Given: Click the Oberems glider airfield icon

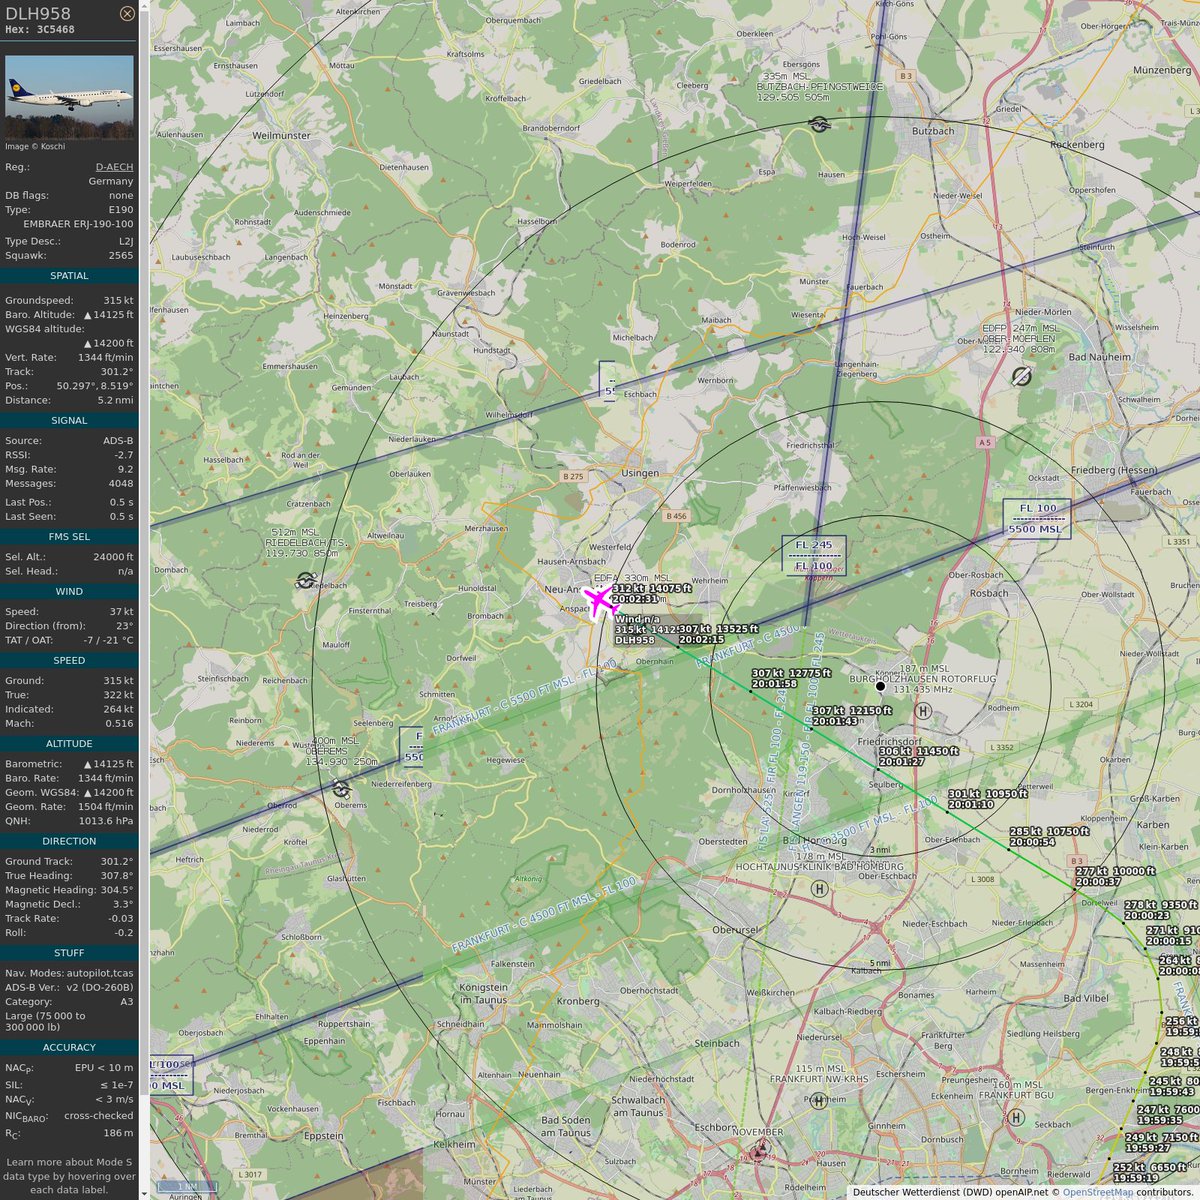Looking at the screenshot, I should click(x=342, y=790).
